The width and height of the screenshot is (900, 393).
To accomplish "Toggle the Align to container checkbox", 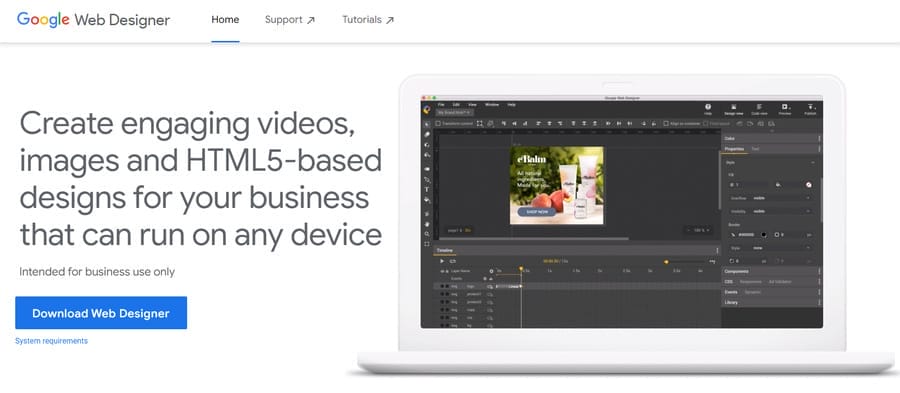I will (666, 123).
